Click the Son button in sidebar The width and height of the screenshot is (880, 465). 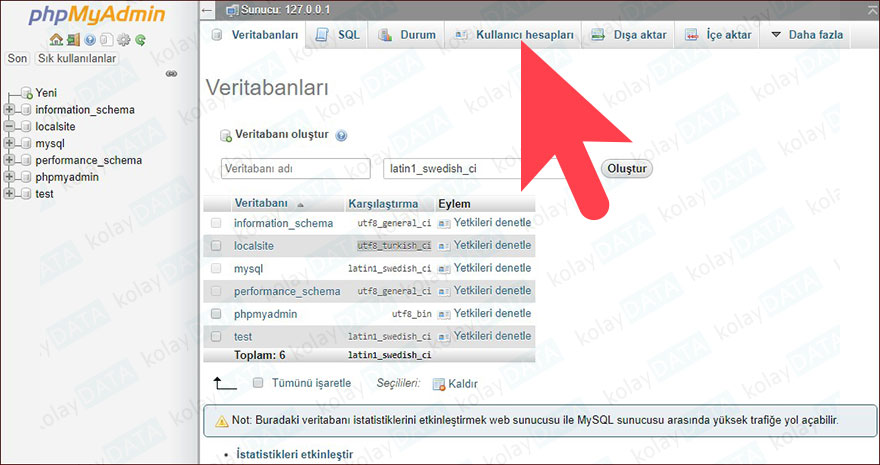click(17, 58)
